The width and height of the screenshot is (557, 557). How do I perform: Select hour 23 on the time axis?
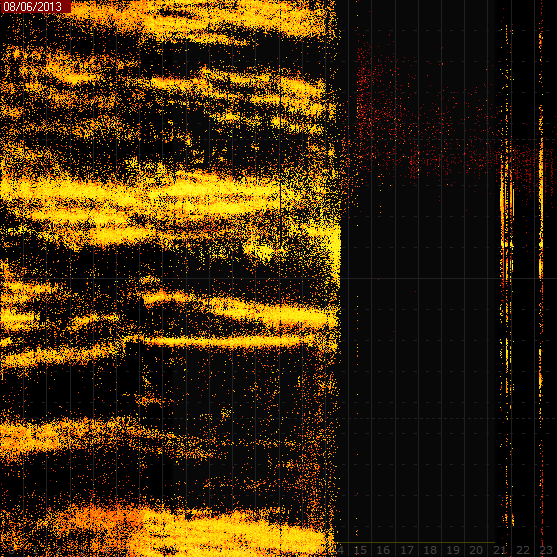pyautogui.click(x=546, y=550)
